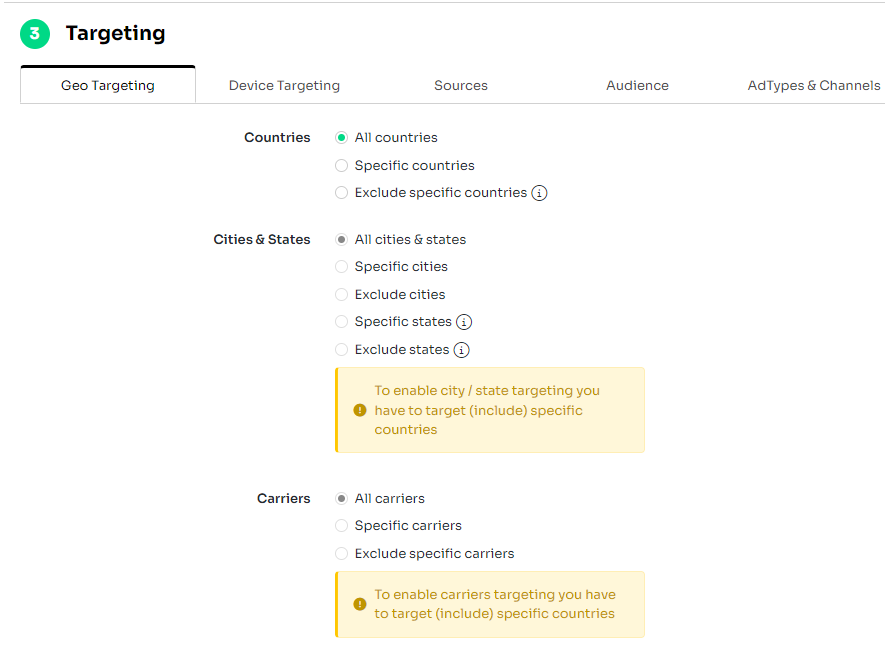Screen dimensions: 885x662
Task: Choose the Specific states radio option
Action: (x=341, y=322)
